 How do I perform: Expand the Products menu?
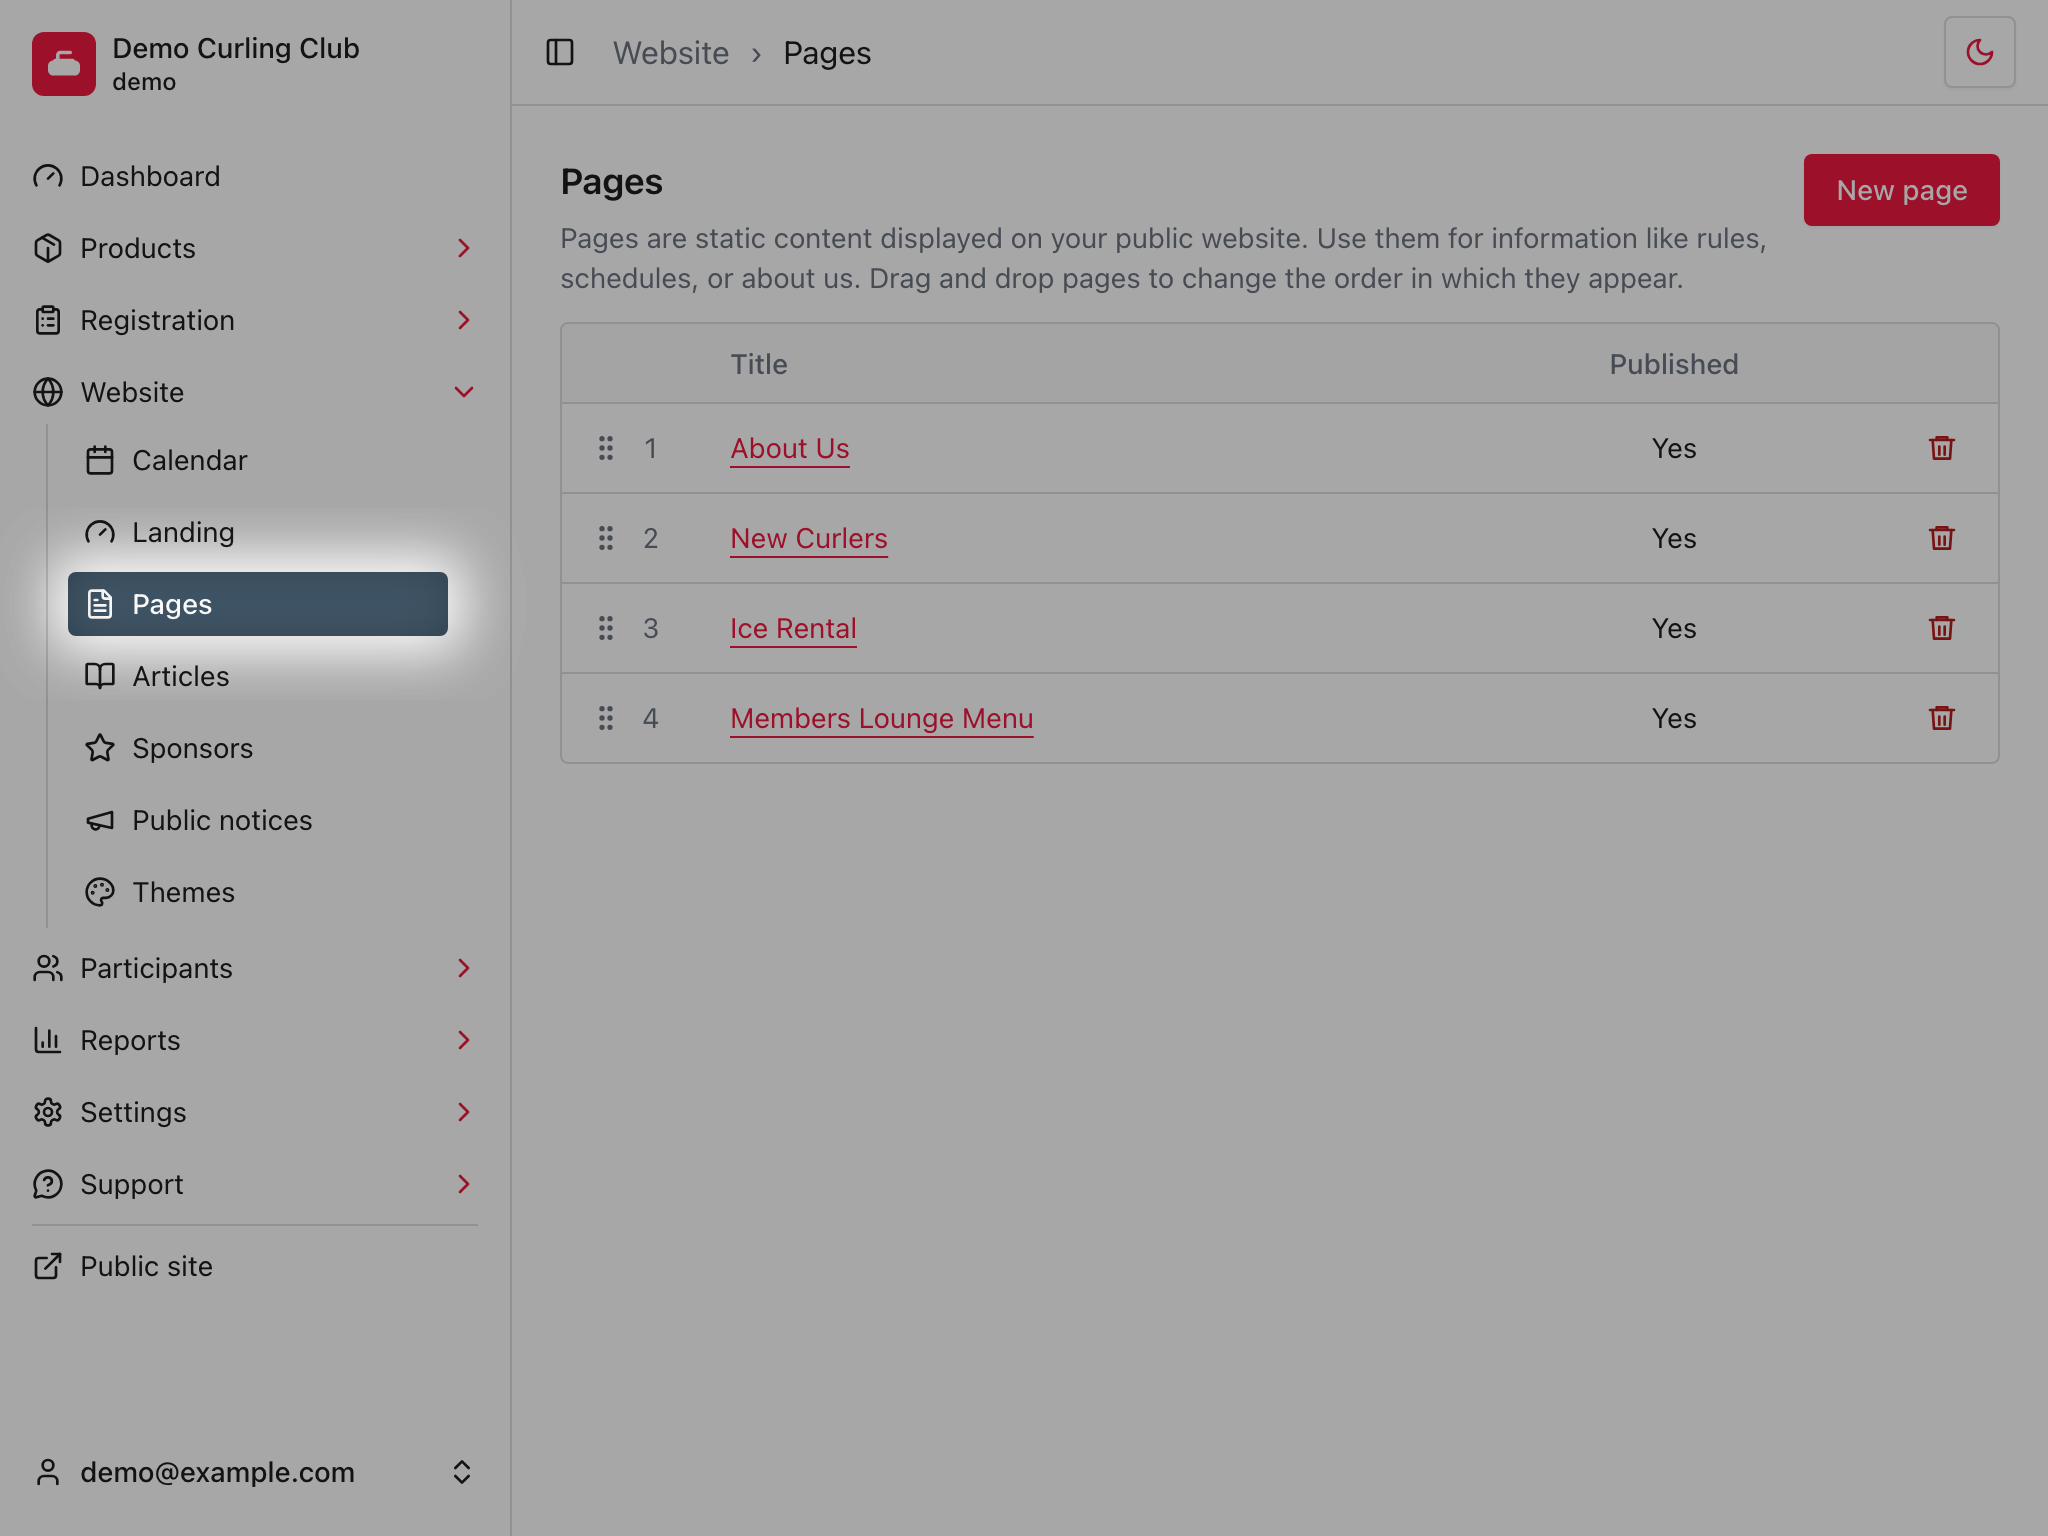pyautogui.click(x=255, y=248)
